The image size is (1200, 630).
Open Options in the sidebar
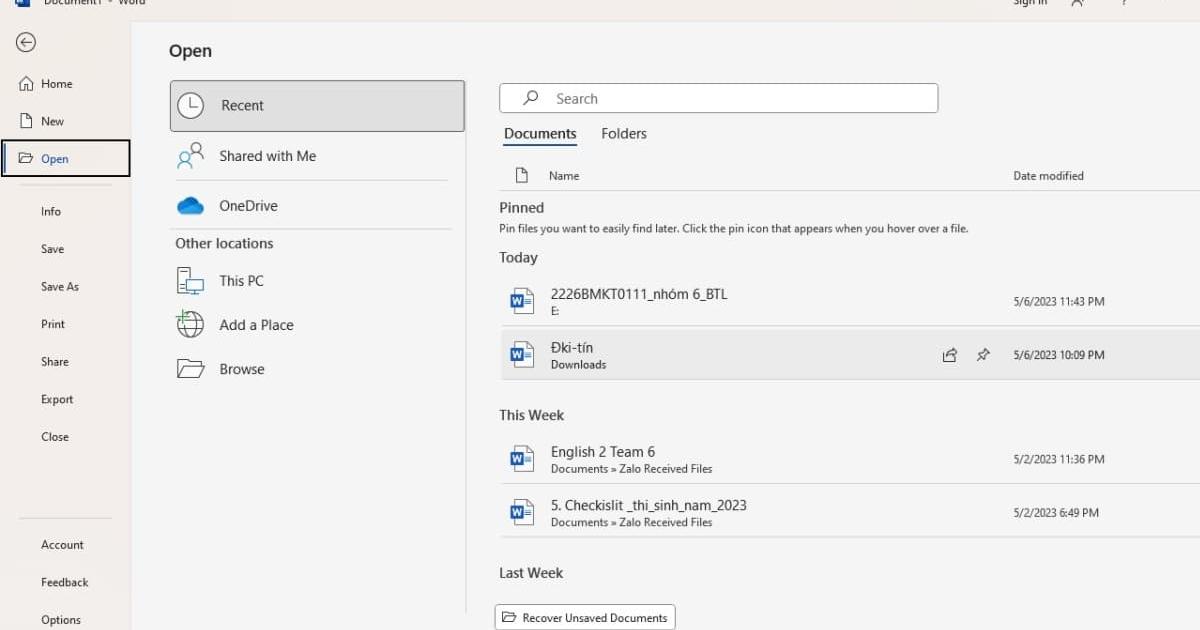click(x=61, y=620)
